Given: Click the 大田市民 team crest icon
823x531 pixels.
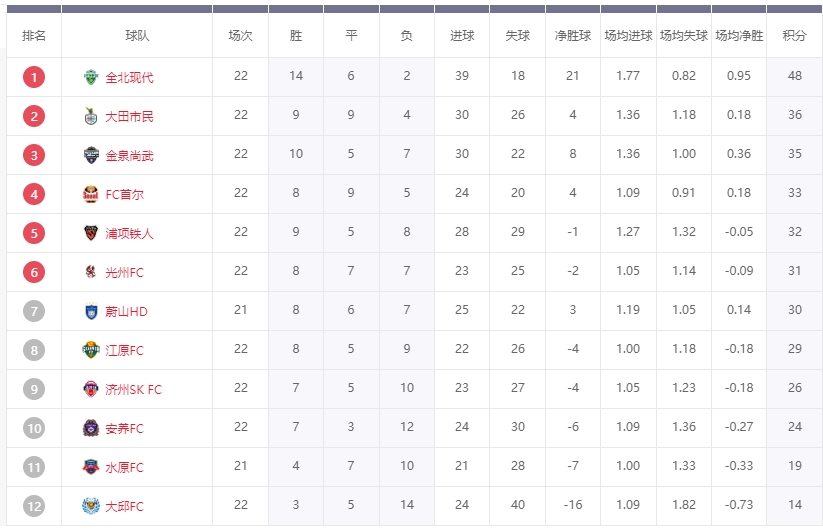Looking at the screenshot, I should click(x=92, y=116).
